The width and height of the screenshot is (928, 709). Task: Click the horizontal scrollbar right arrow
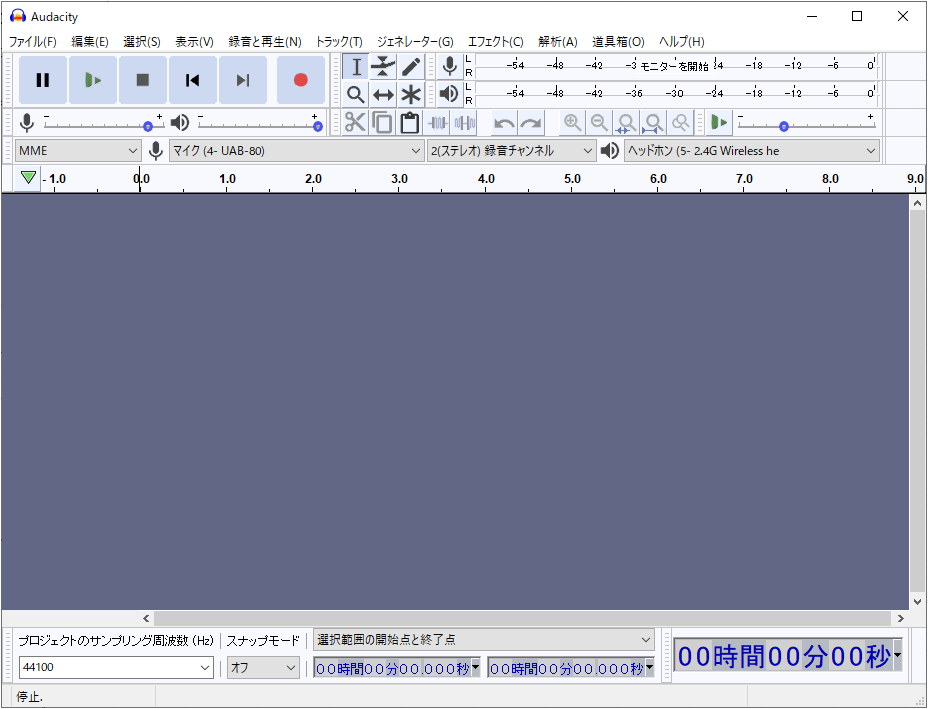(901, 618)
